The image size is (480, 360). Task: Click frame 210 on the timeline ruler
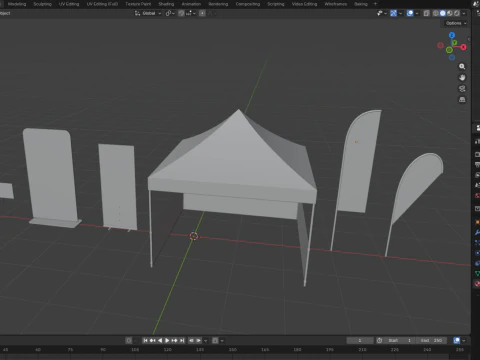click(362, 350)
